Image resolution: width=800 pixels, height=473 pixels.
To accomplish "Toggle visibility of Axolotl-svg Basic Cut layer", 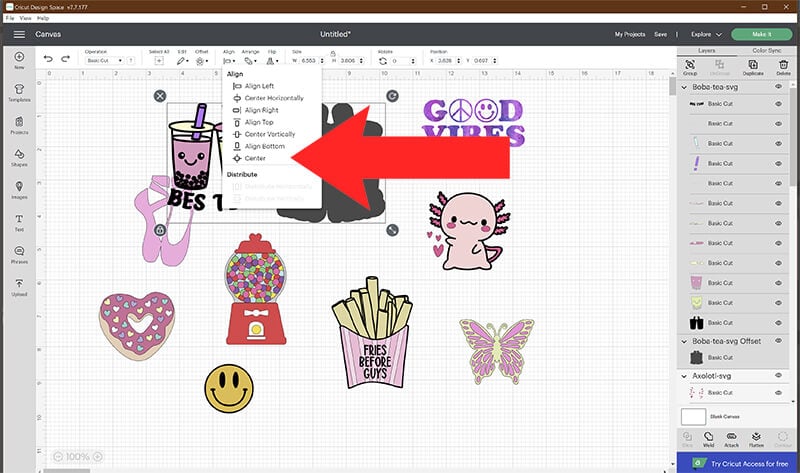I will pos(778,392).
